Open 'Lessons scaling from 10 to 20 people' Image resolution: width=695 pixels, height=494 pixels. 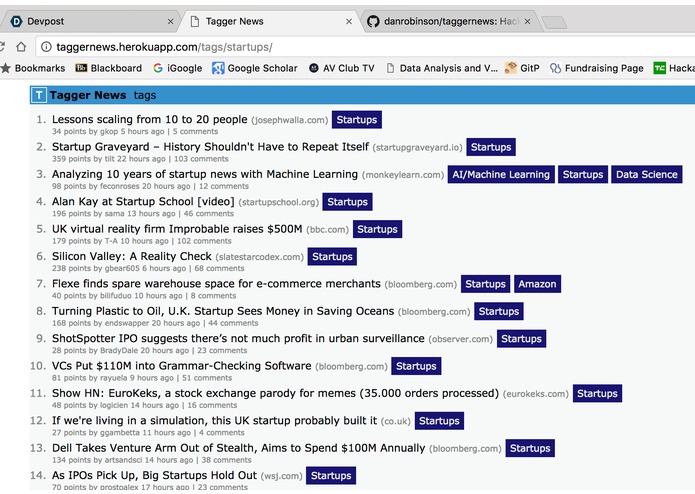point(150,119)
